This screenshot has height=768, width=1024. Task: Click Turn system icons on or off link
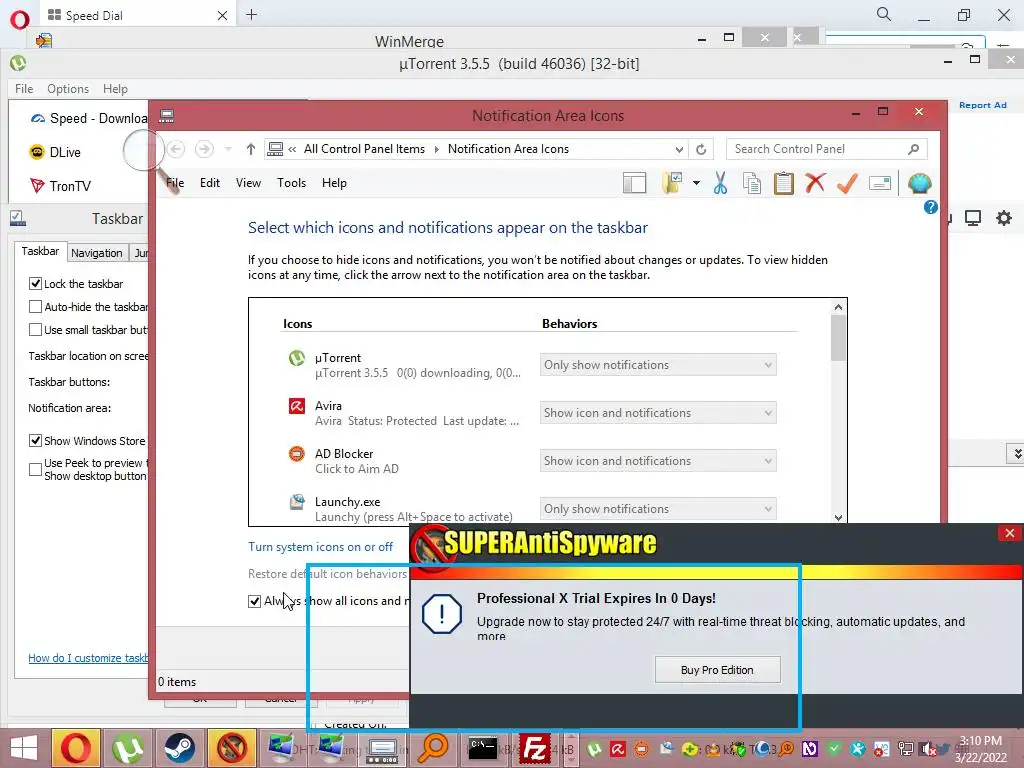pos(320,547)
